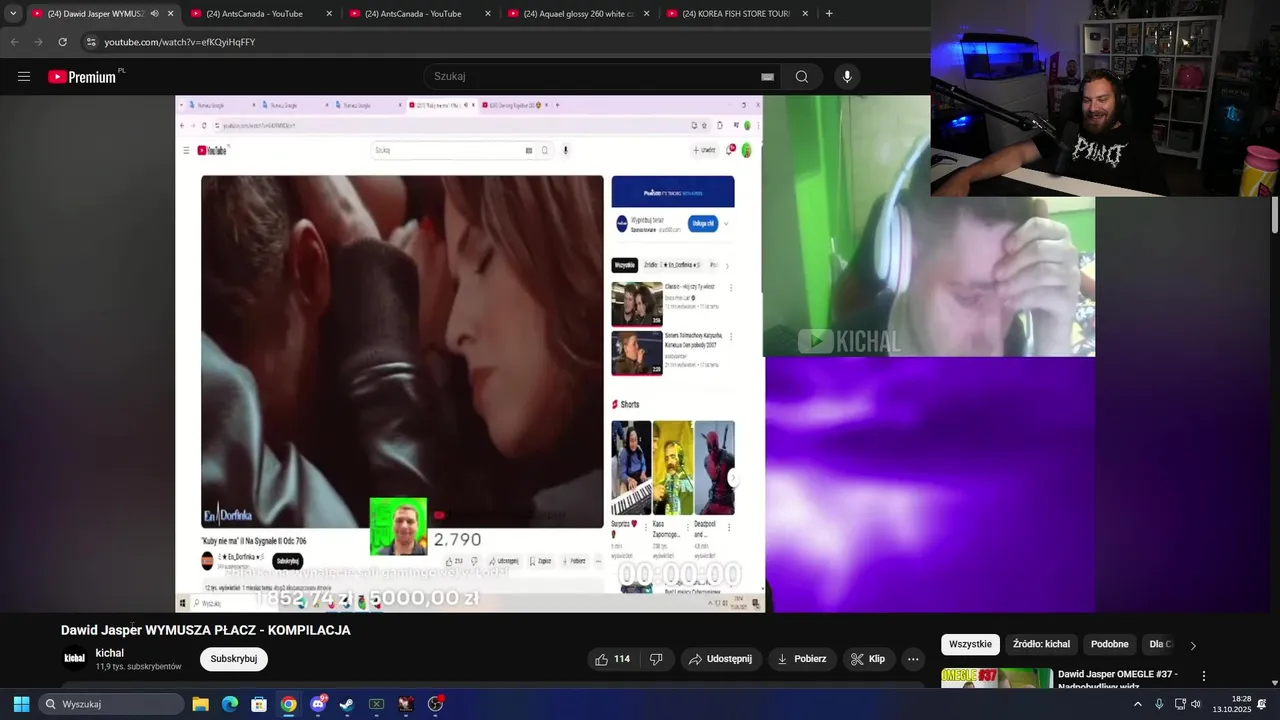Open the YouTube hamburger guide menu
1280x720 pixels.
coord(24,77)
